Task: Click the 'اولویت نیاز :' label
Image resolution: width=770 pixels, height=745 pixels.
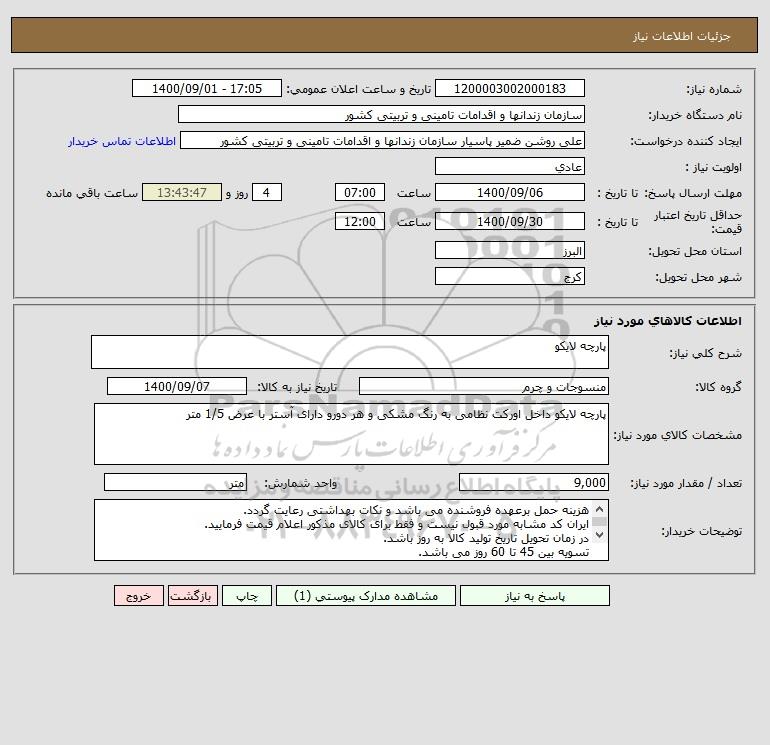Action: point(714,167)
